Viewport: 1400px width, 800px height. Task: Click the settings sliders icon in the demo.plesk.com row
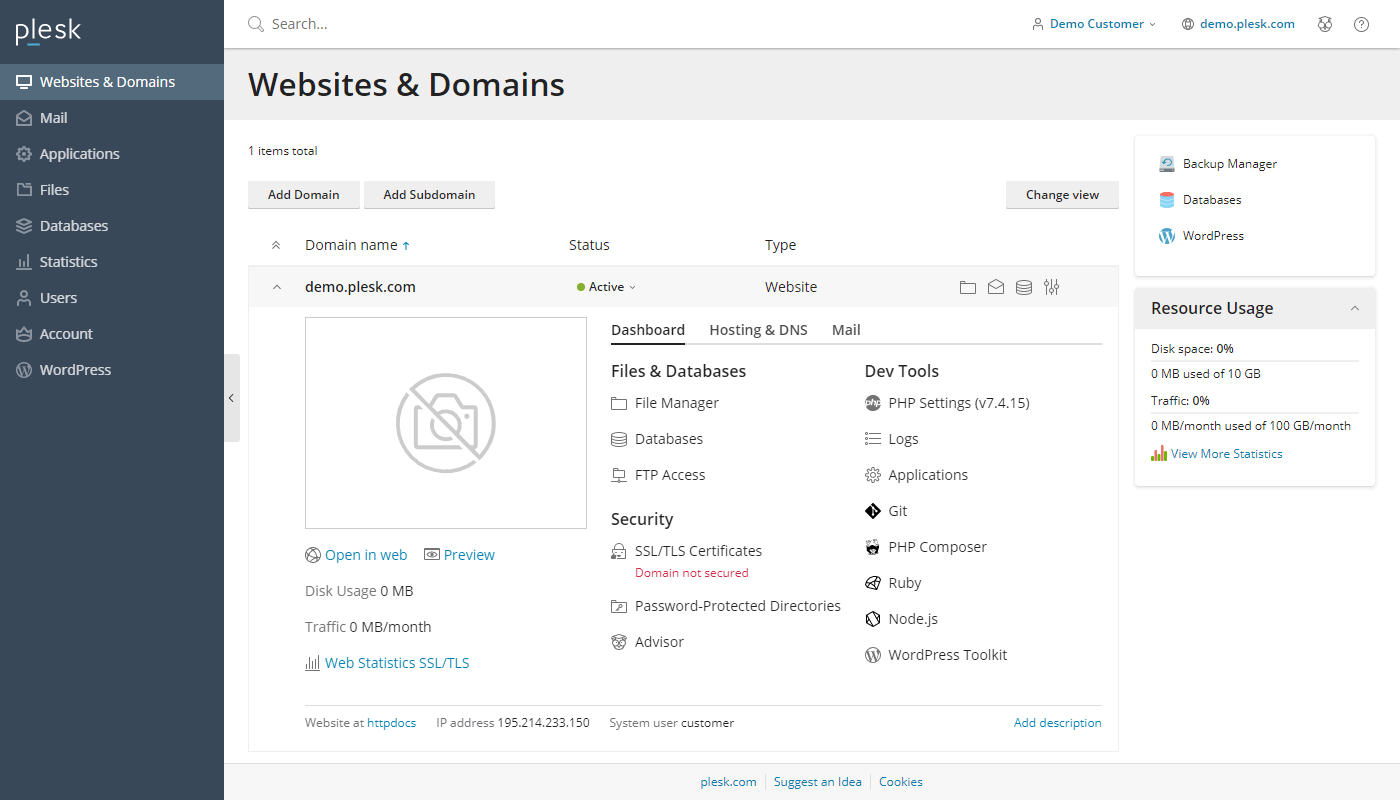point(1051,287)
